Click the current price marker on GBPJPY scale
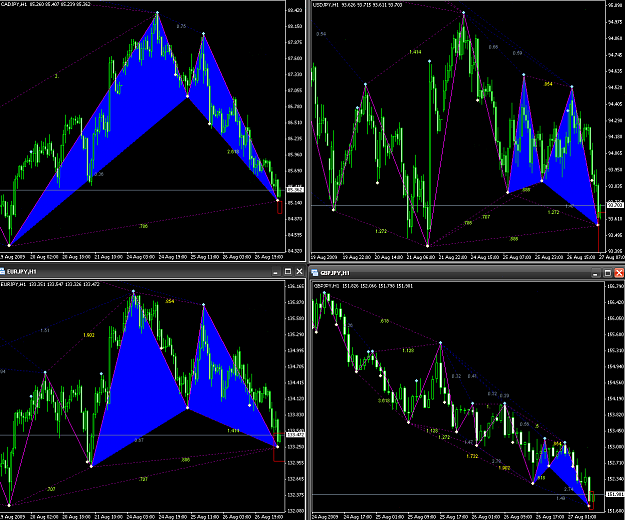Viewport: 625px width, 520px height. [x=615, y=494]
